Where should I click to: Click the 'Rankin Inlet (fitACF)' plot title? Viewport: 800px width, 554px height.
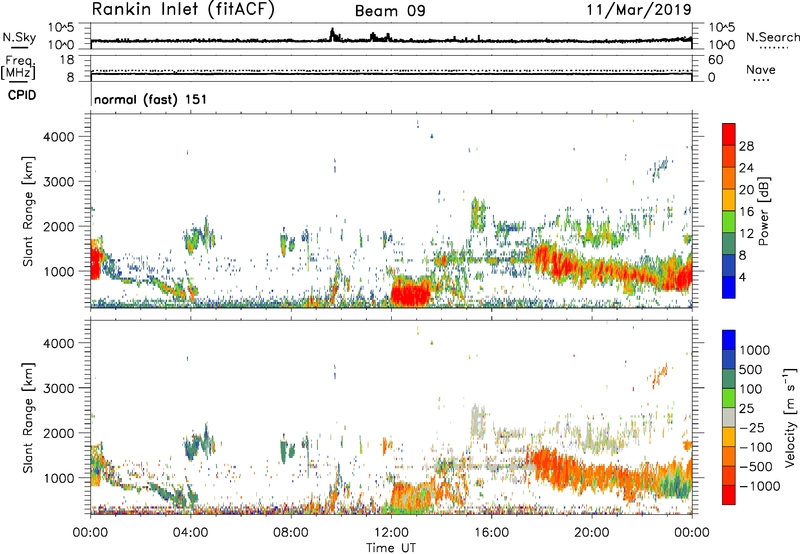tap(183, 10)
